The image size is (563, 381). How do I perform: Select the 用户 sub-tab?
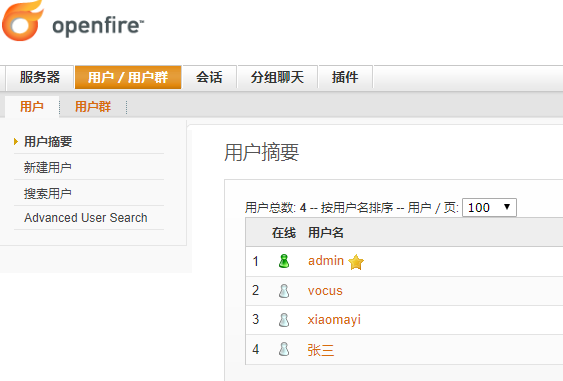32,107
